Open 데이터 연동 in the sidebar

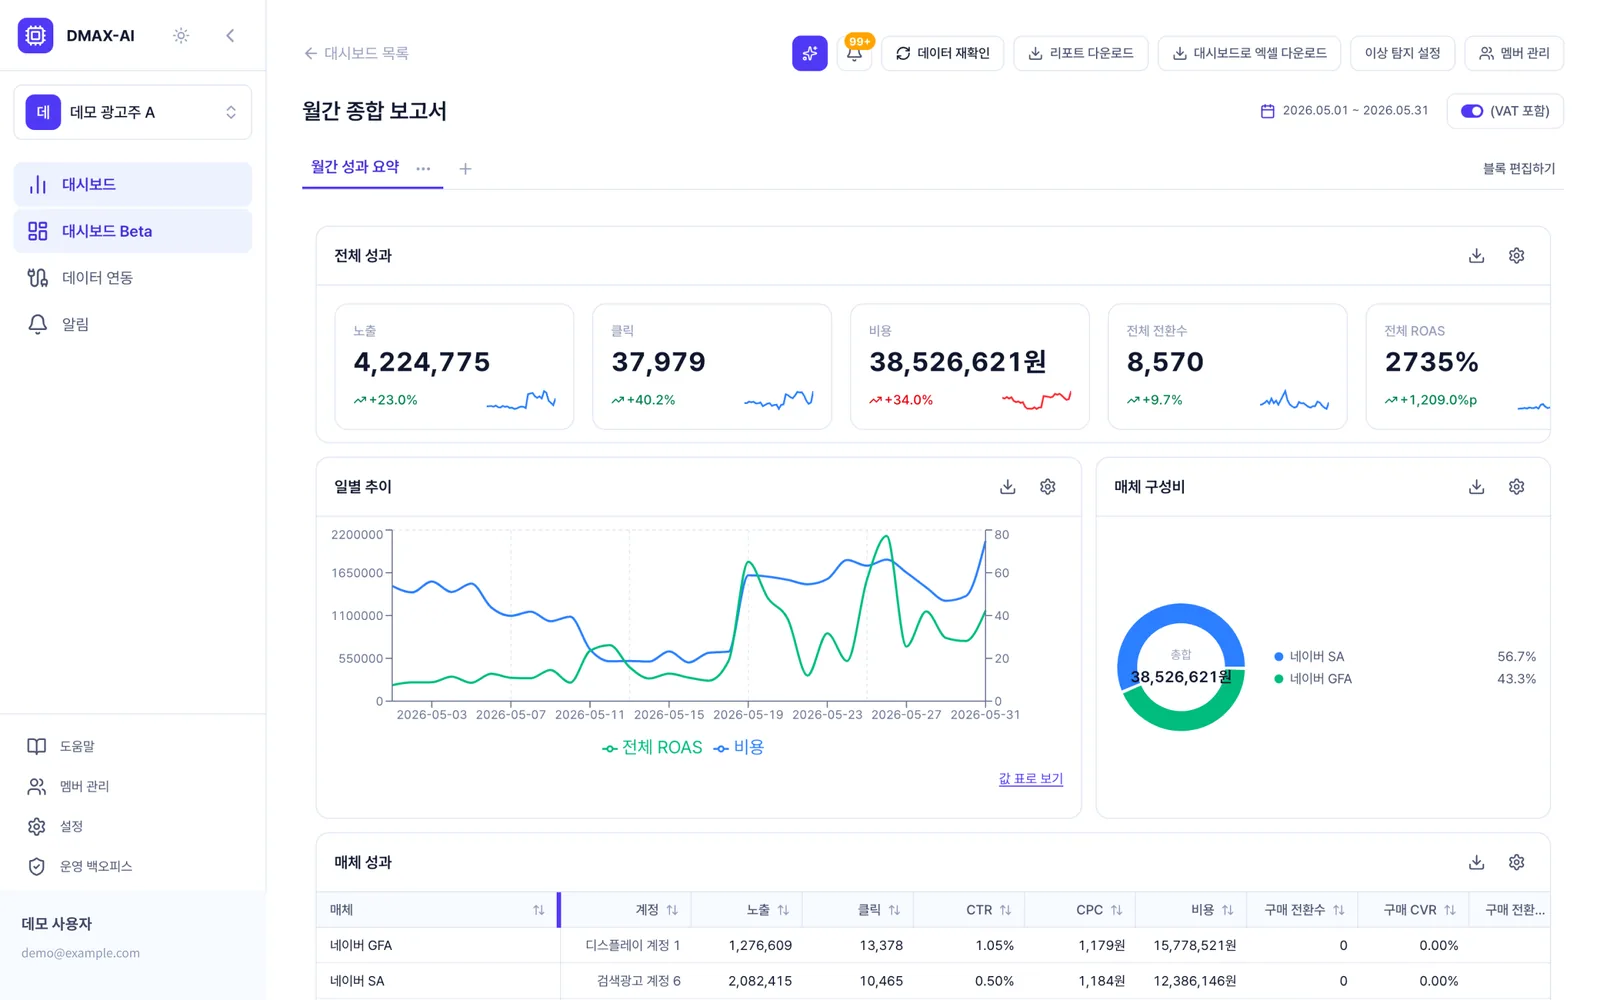click(133, 277)
